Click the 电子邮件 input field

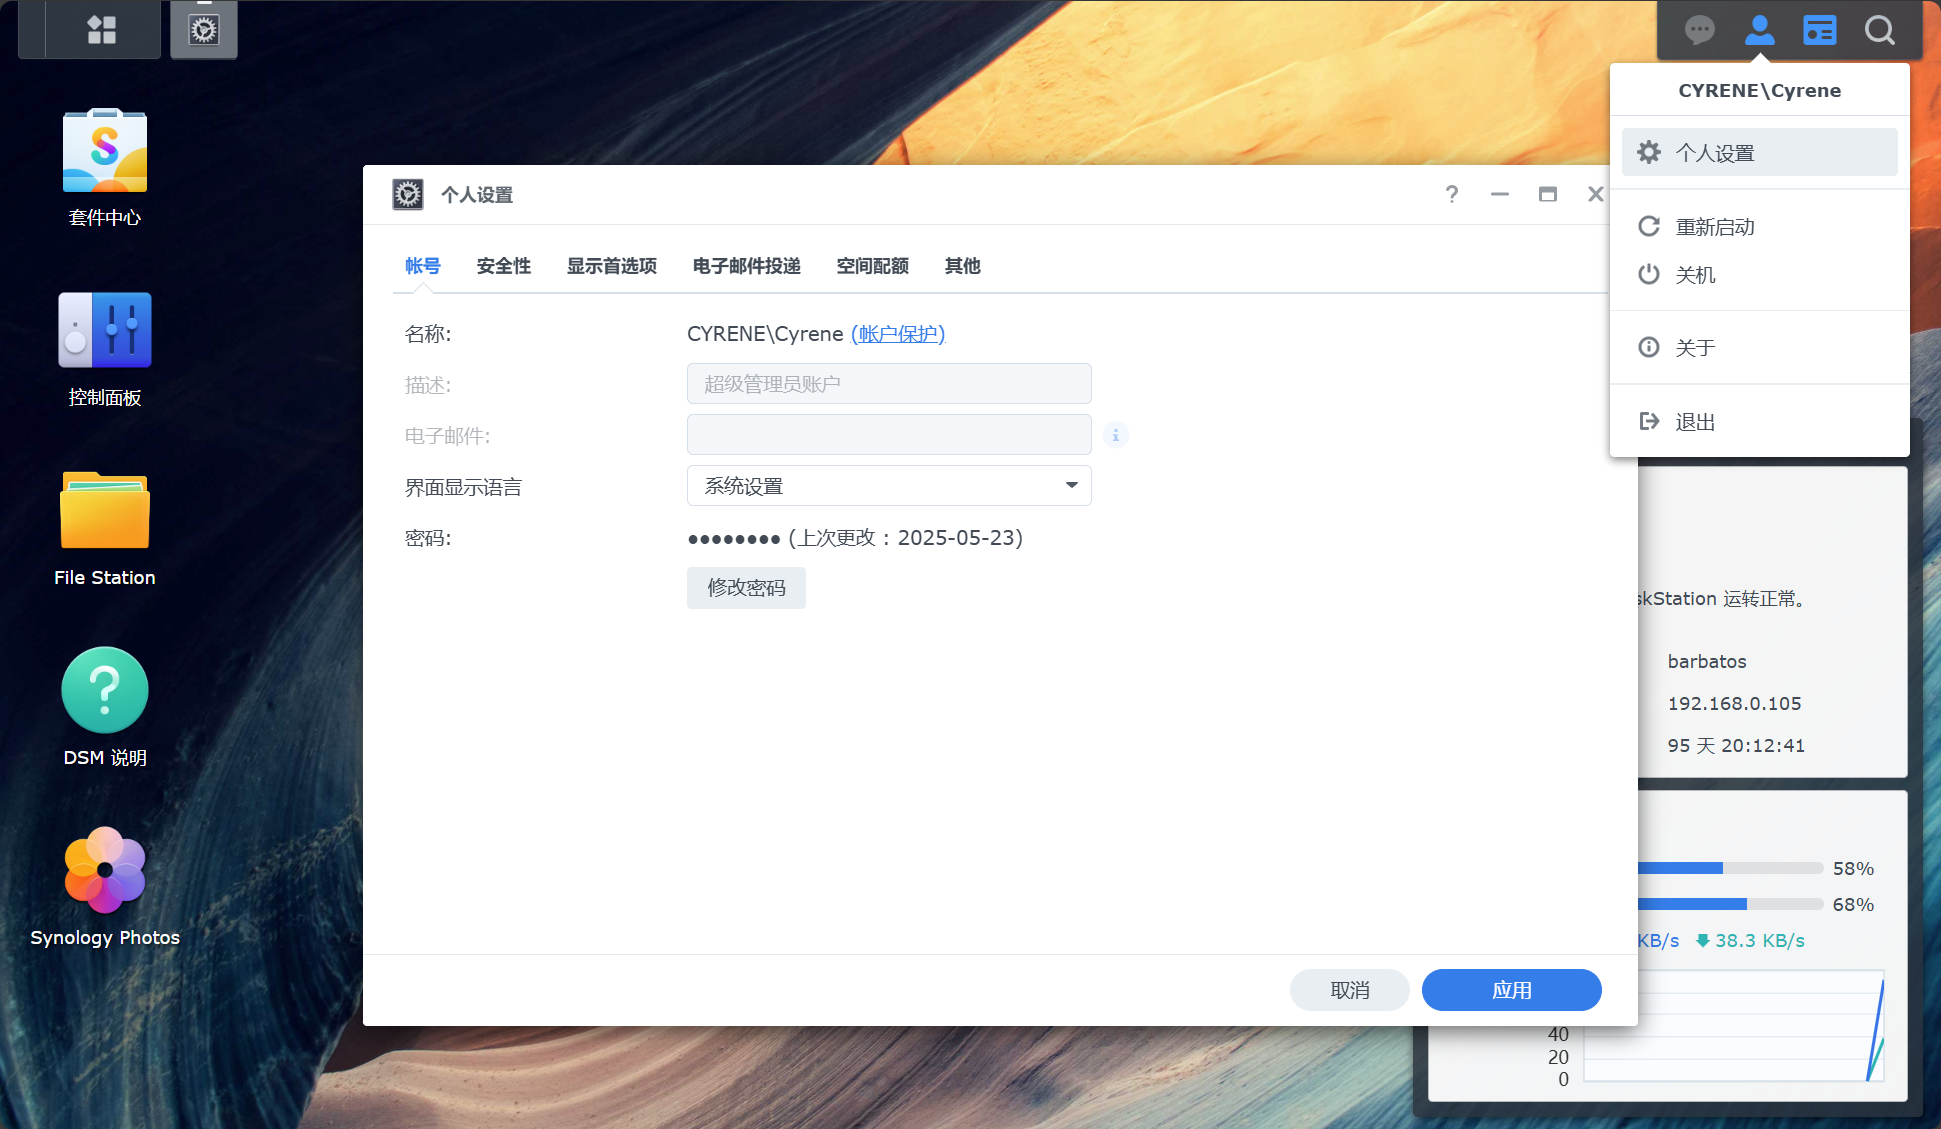[889, 435]
